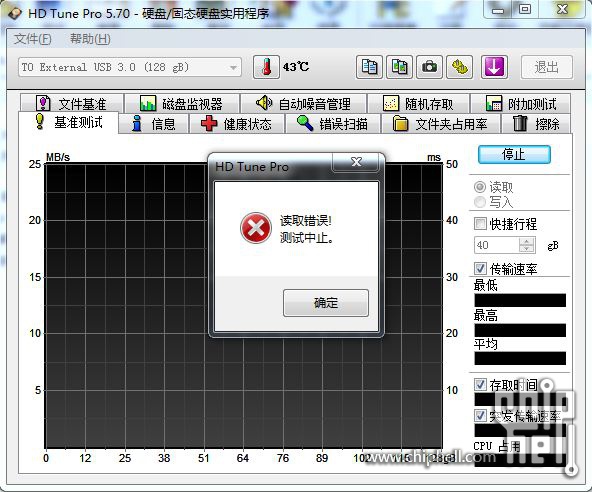The height and width of the screenshot is (492, 592).
Task: Switch to the 健康状态 tab
Action: point(236,123)
